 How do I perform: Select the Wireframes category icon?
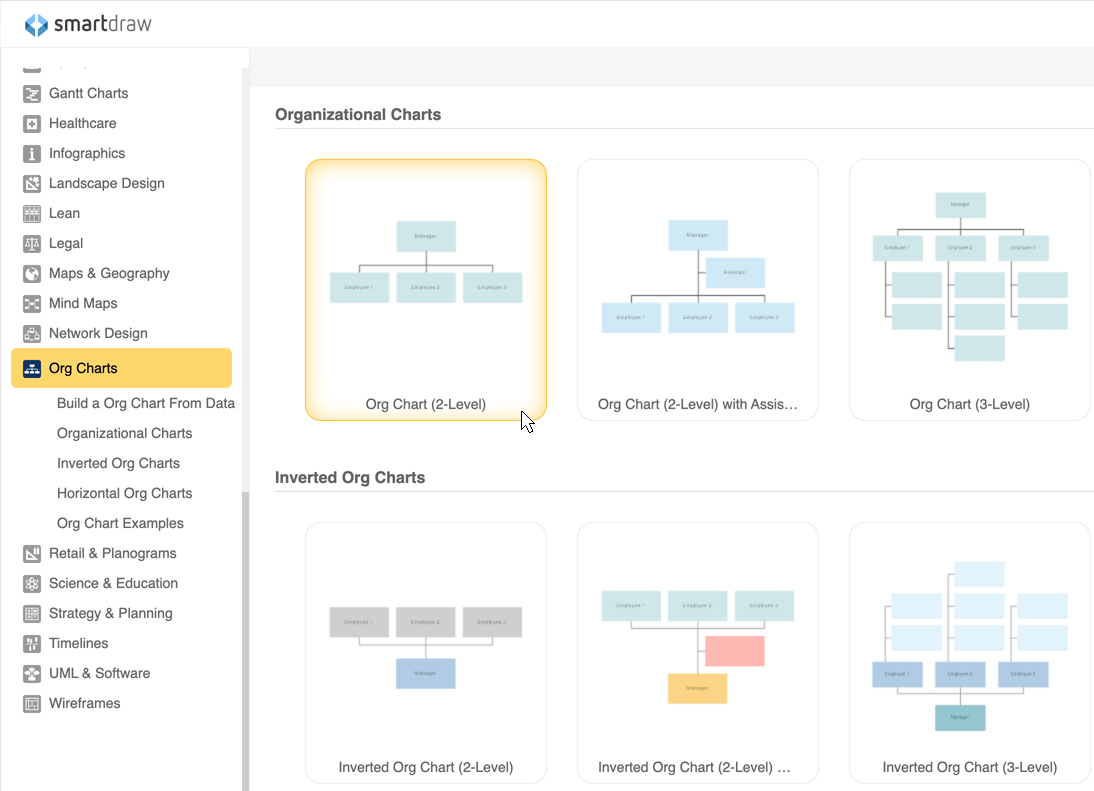tap(31, 703)
